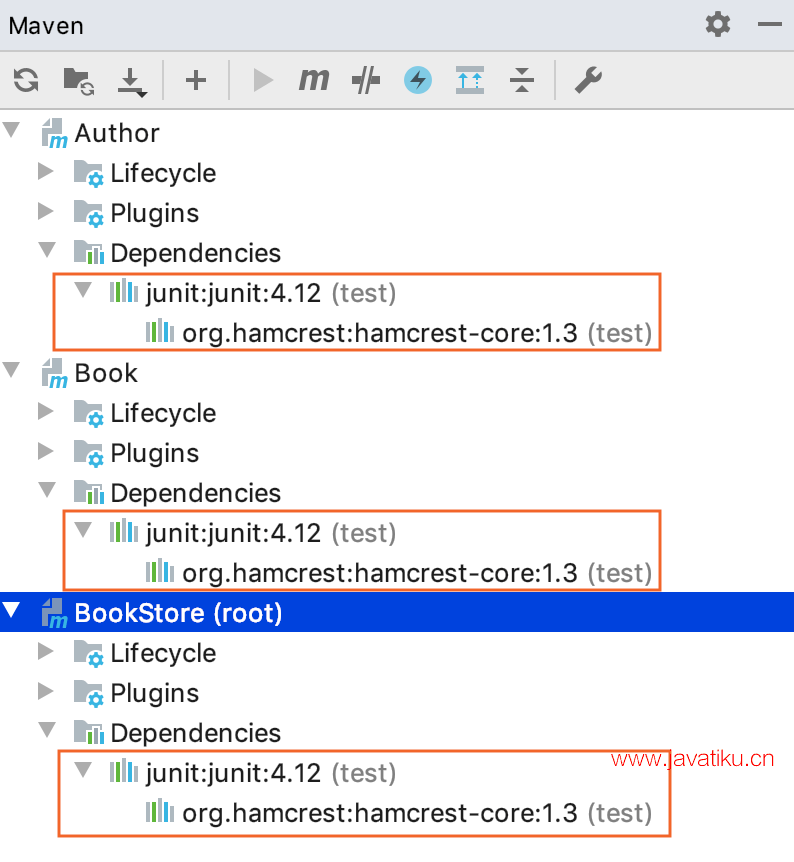Select hamcrest-core dependency under Book
The width and height of the screenshot is (794, 862).
[380, 572]
